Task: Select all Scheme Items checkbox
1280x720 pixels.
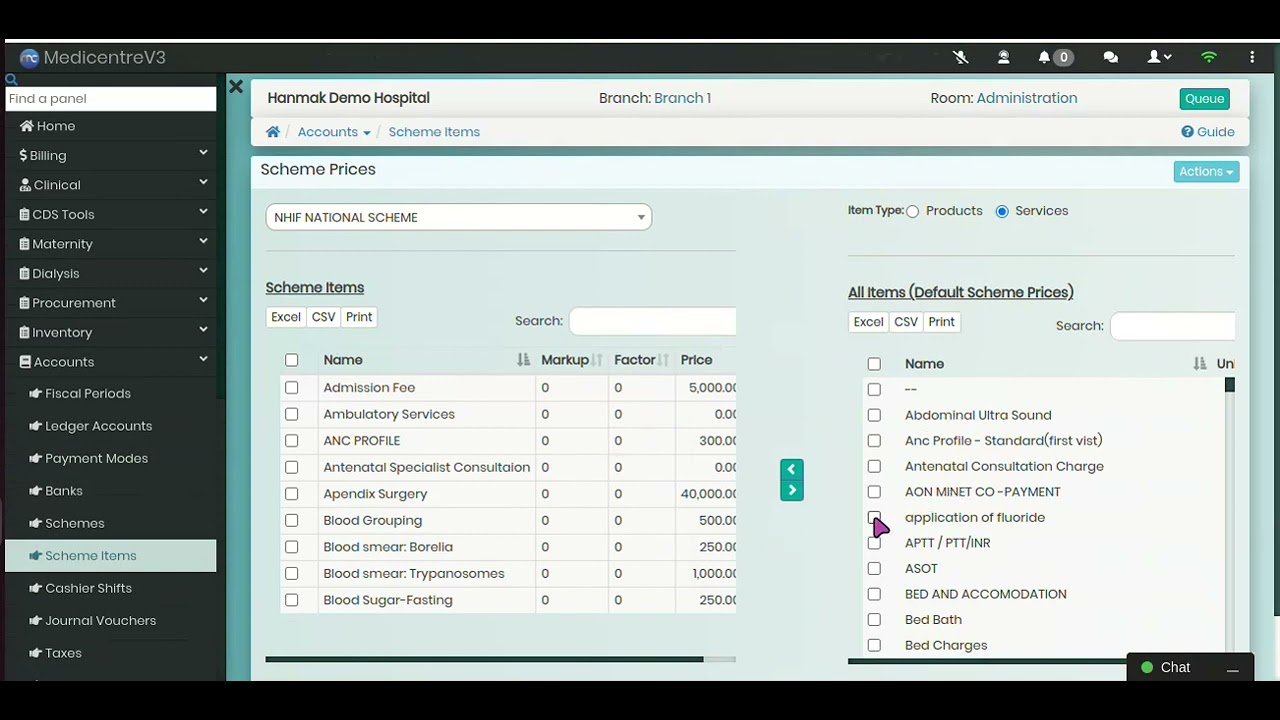Action: [x=291, y=360]
